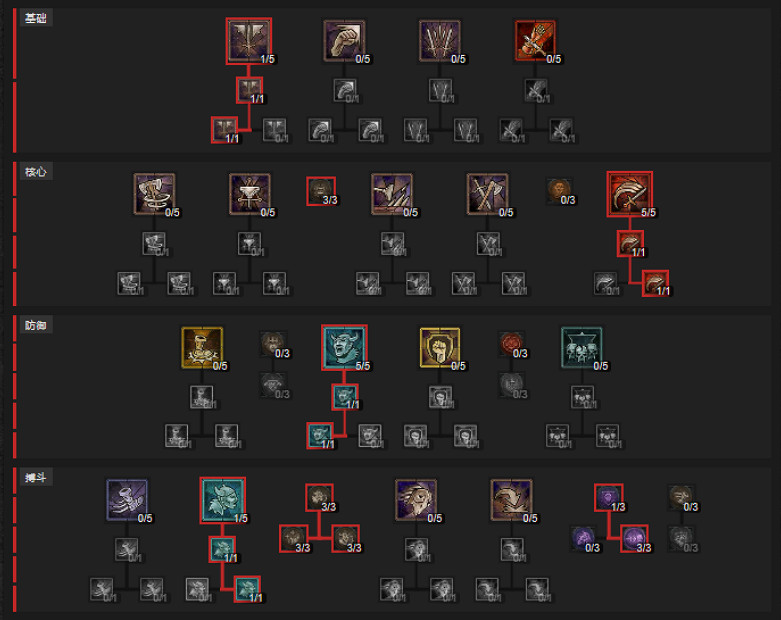The height and width of the screenshot is (620, 781).
Task: Click the teal three-skulls skill in 防御 row
Action: [x=582, y=348]
